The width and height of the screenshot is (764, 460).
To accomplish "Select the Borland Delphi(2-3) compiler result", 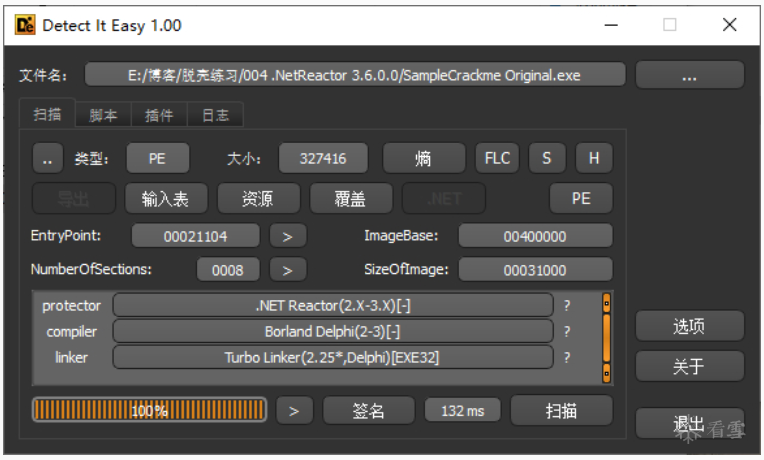I will coord(333,332).
